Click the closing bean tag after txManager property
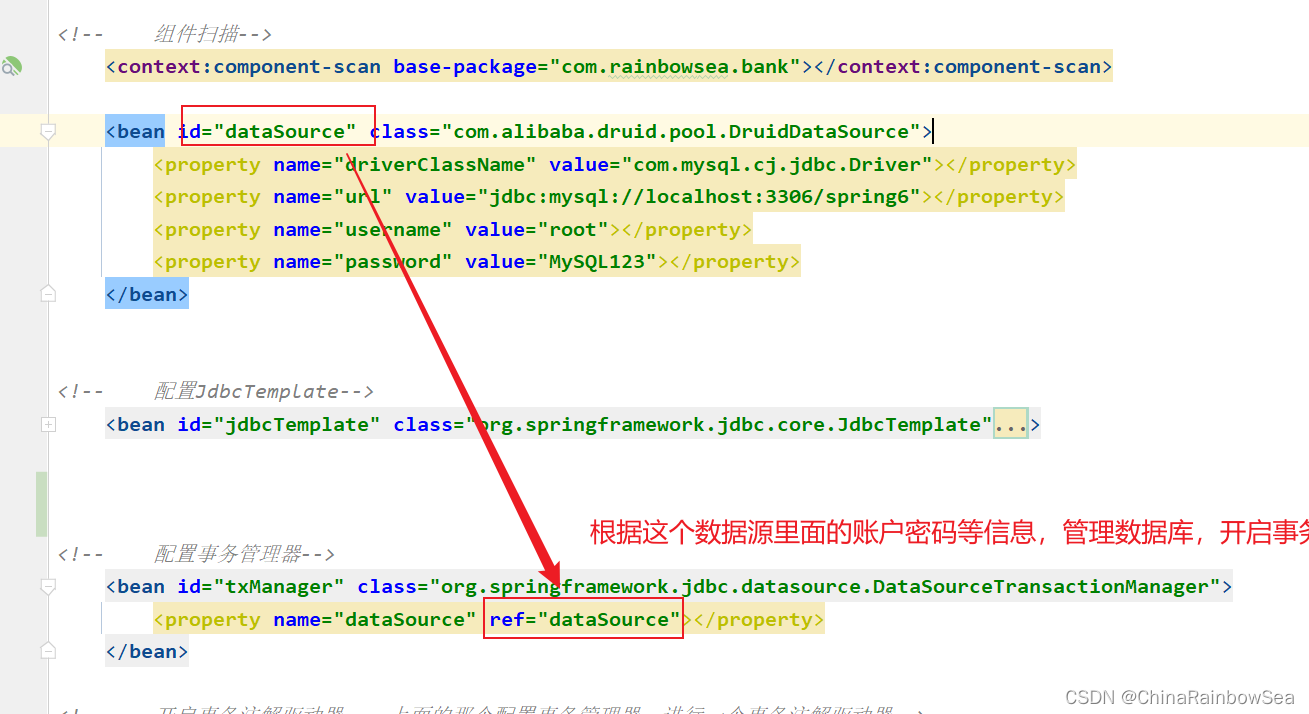The width and height of the screenshot is (1309, 714). tap(147, 652)
